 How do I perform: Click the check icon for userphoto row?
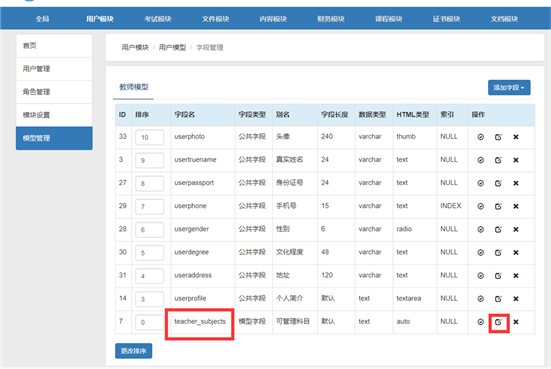[x=480, y=137]
